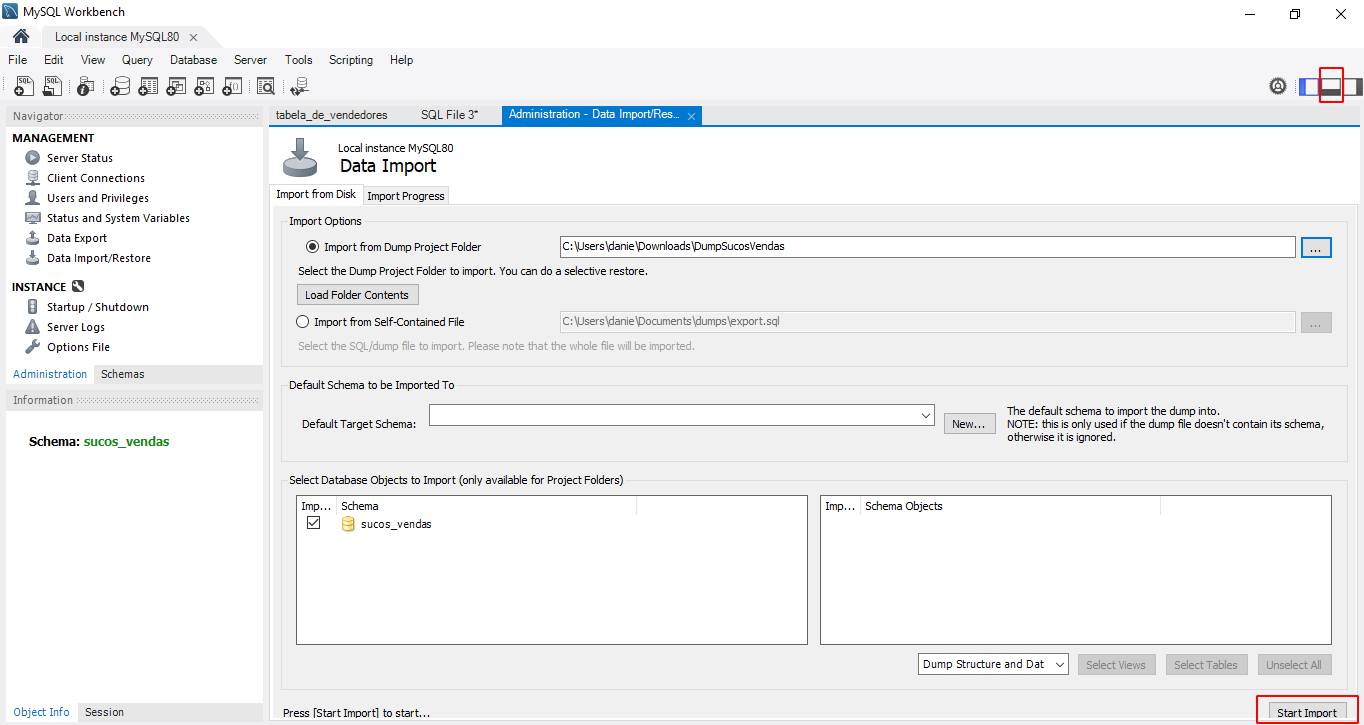Uncheck the sucos_vendas import checkbox
The height and width of the screenshot is (725, 1364).
click(x=313, y=523)
